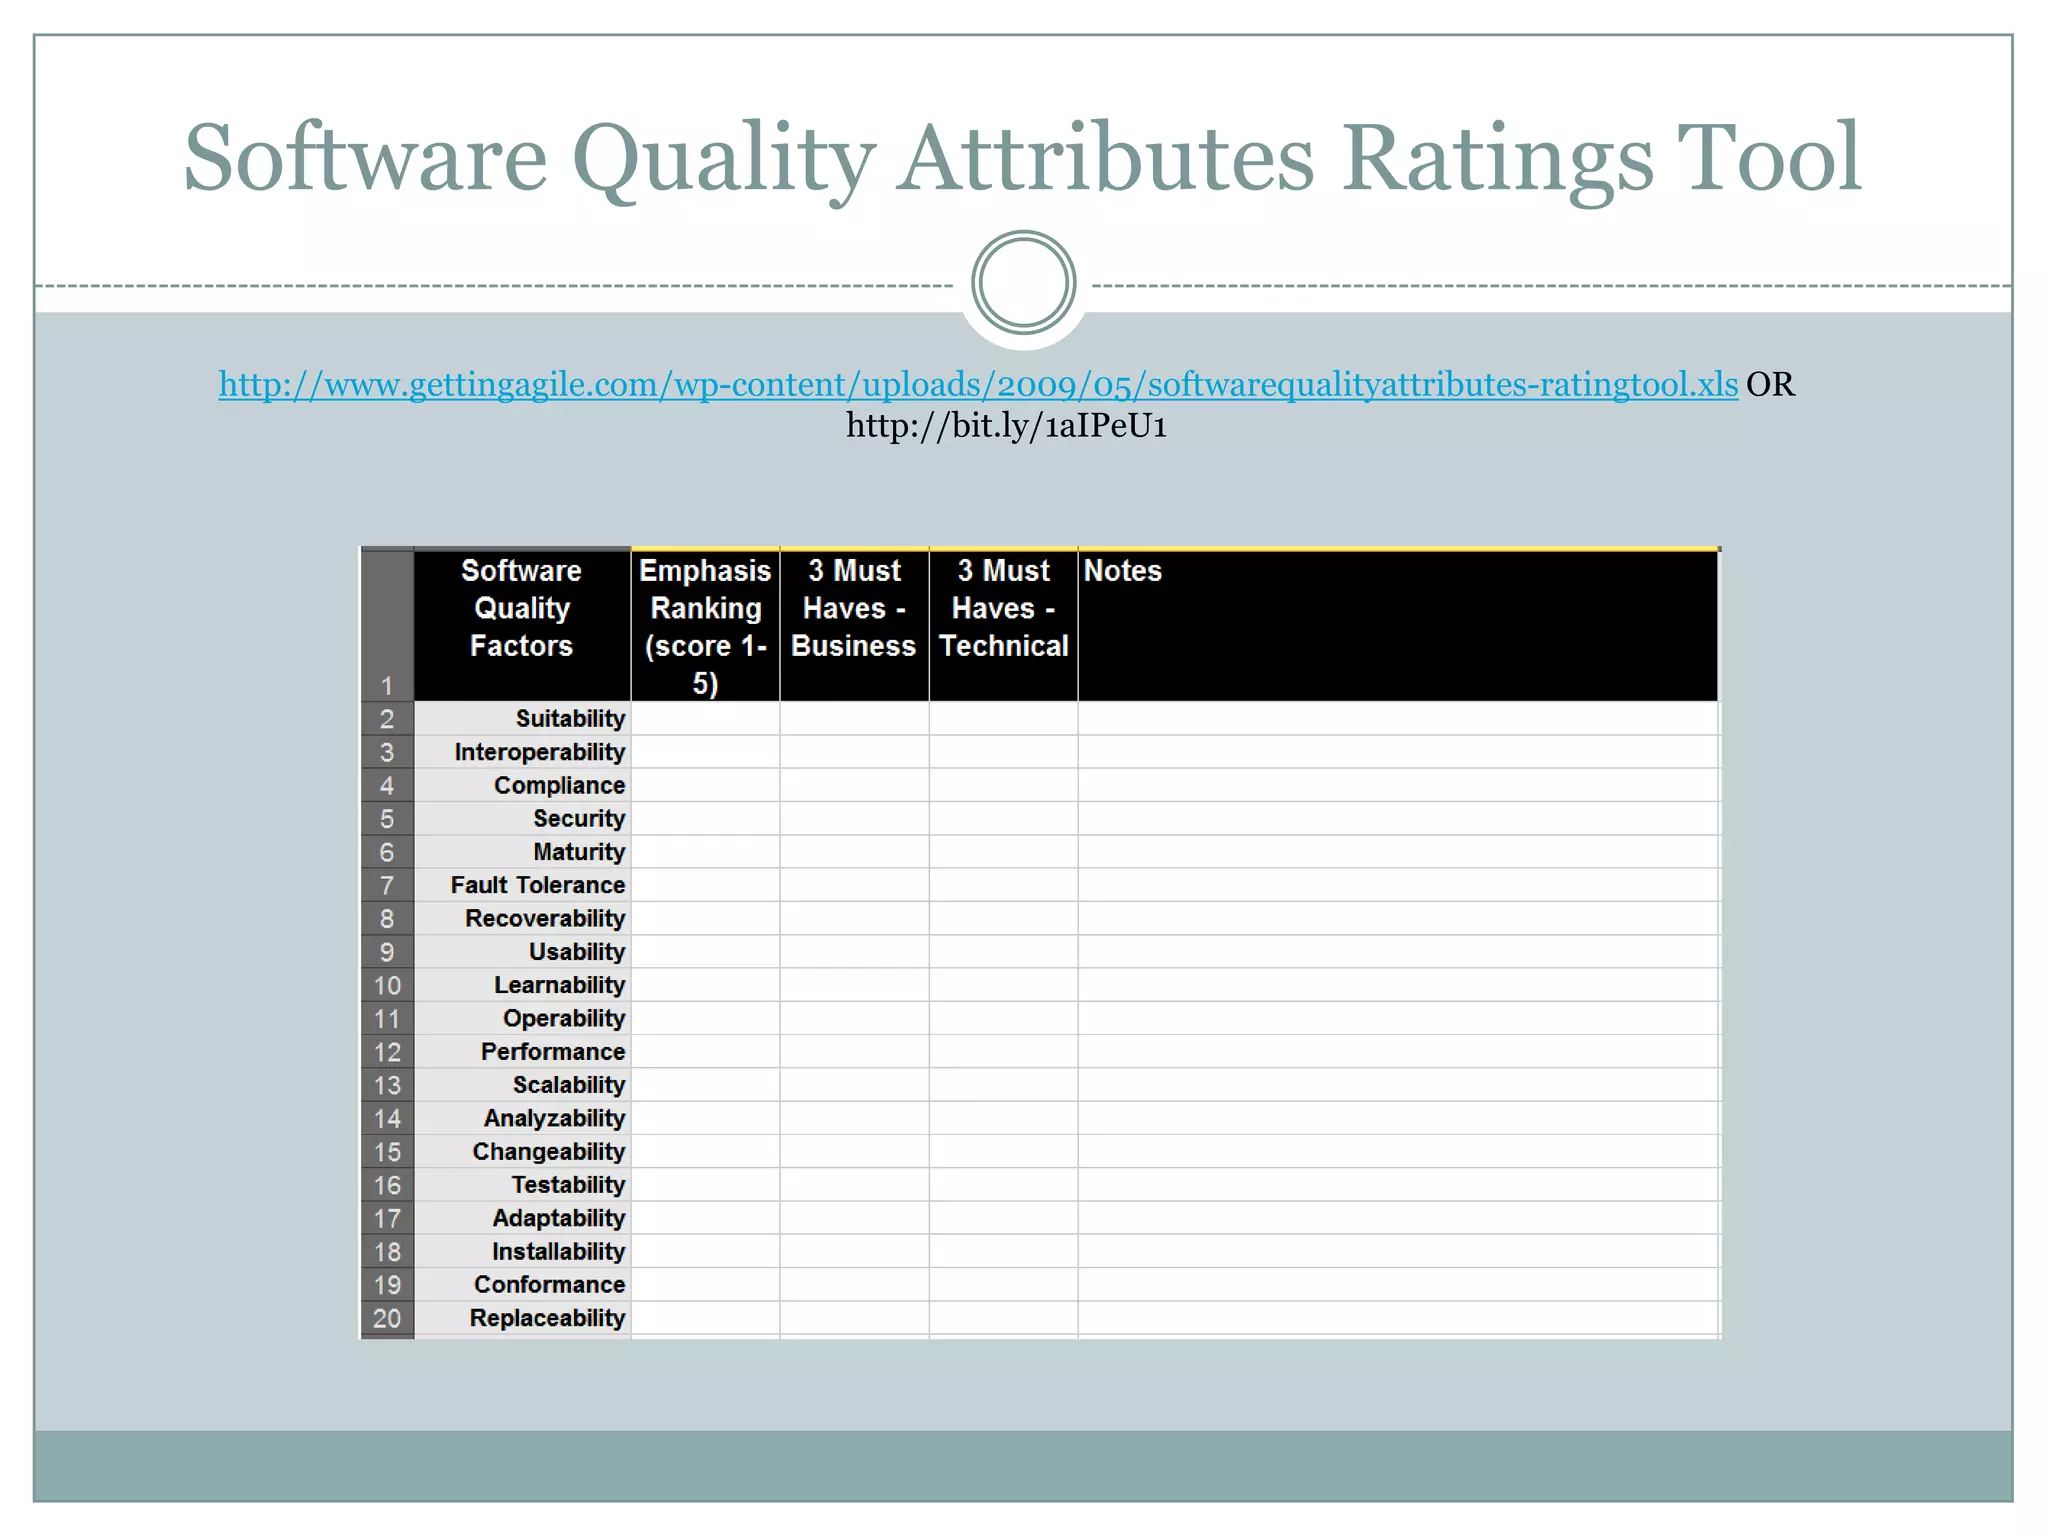Select spreadsheet row number 14
The width and height of the screenshot is (2048, 1536).
pos(387,1119)
